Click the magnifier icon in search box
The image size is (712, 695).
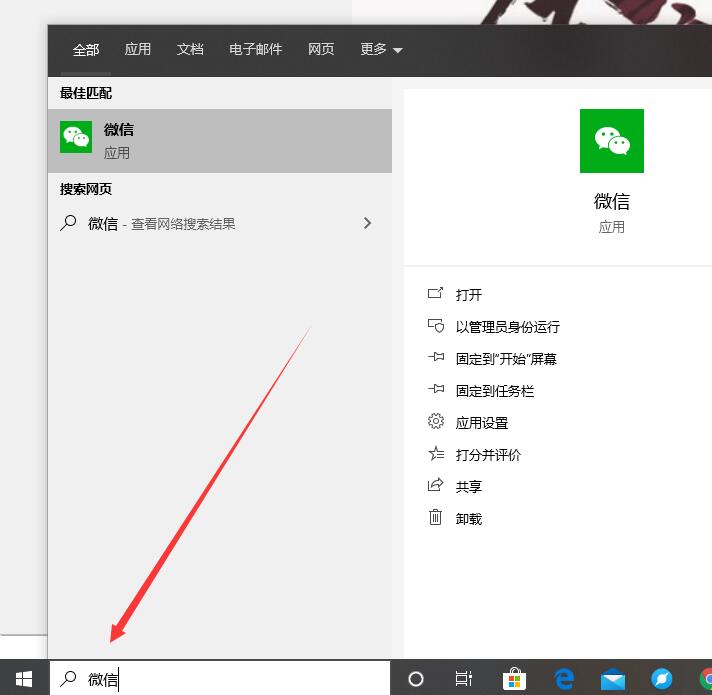(x=68, y=679)
